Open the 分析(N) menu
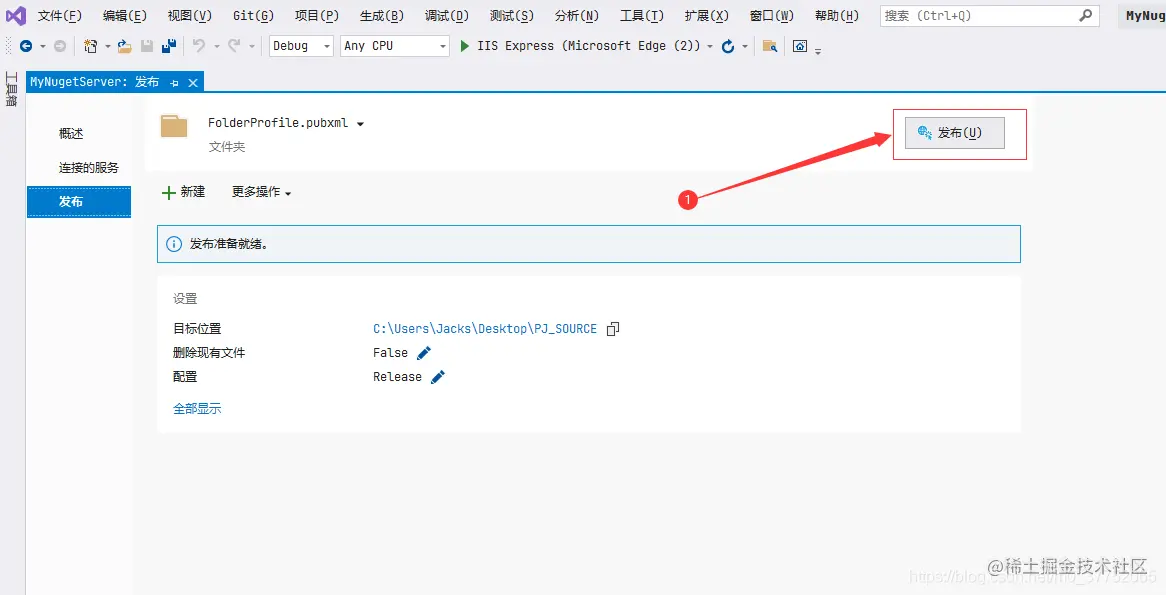The image size is (1166, 595). [x=577, y=16]
